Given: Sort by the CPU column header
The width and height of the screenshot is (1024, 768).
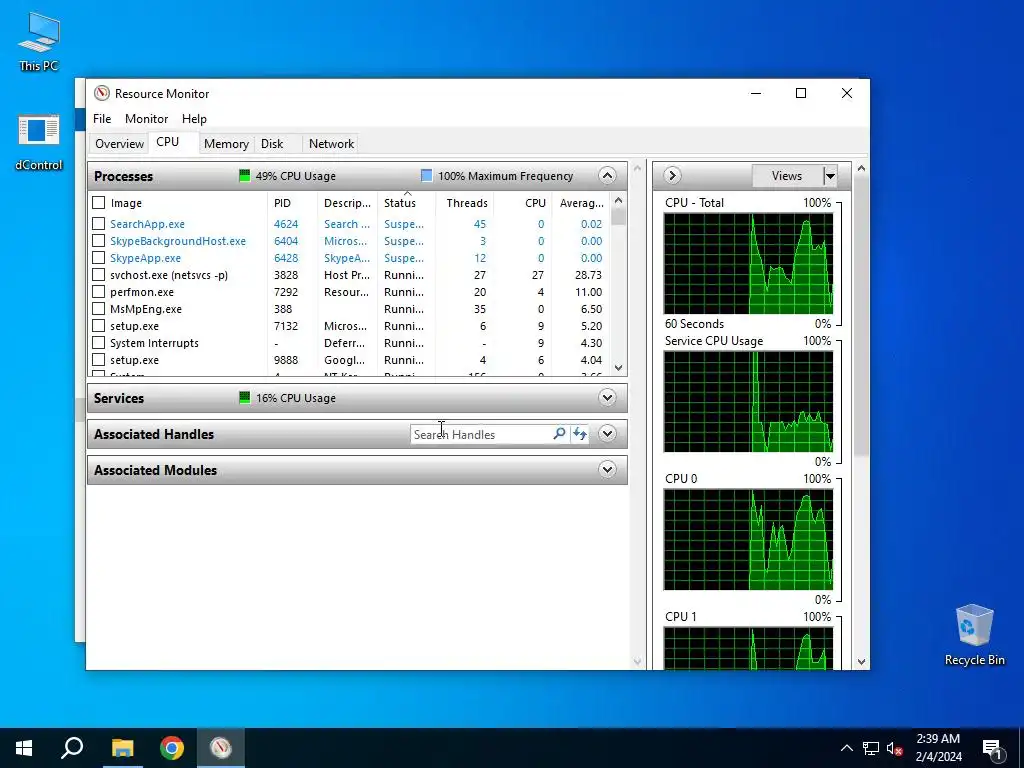Looking at the screenshot, I should pos(535,203).
